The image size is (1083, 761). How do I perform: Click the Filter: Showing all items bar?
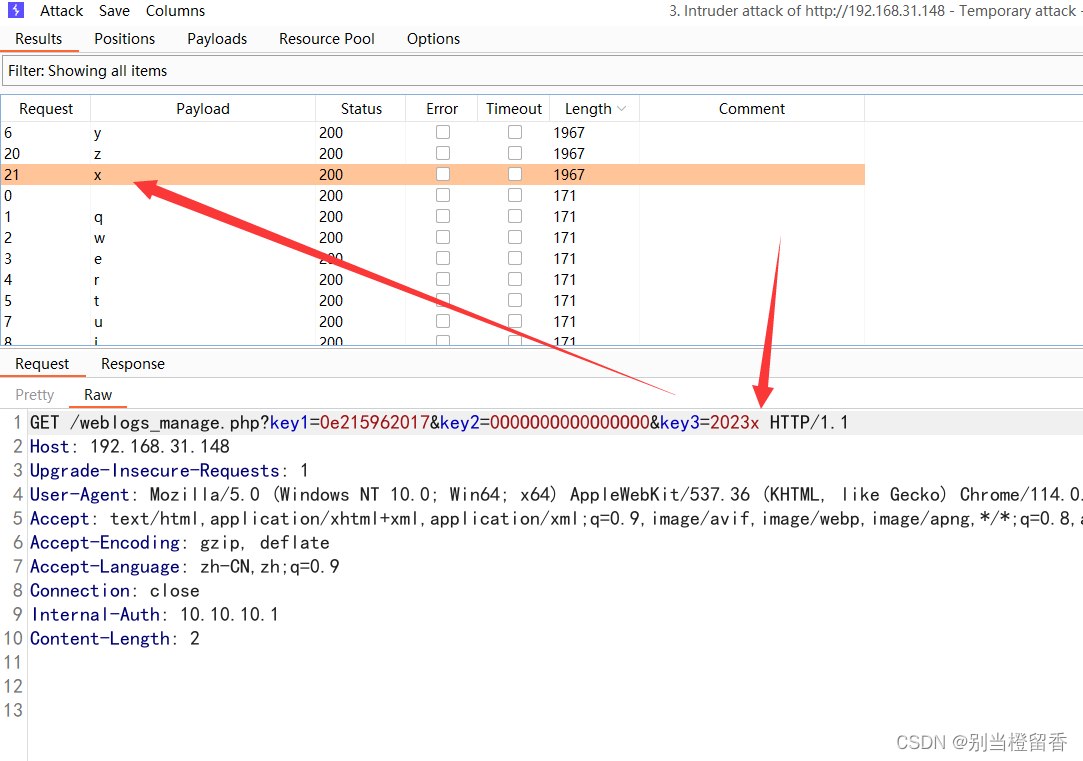point(542,70)
